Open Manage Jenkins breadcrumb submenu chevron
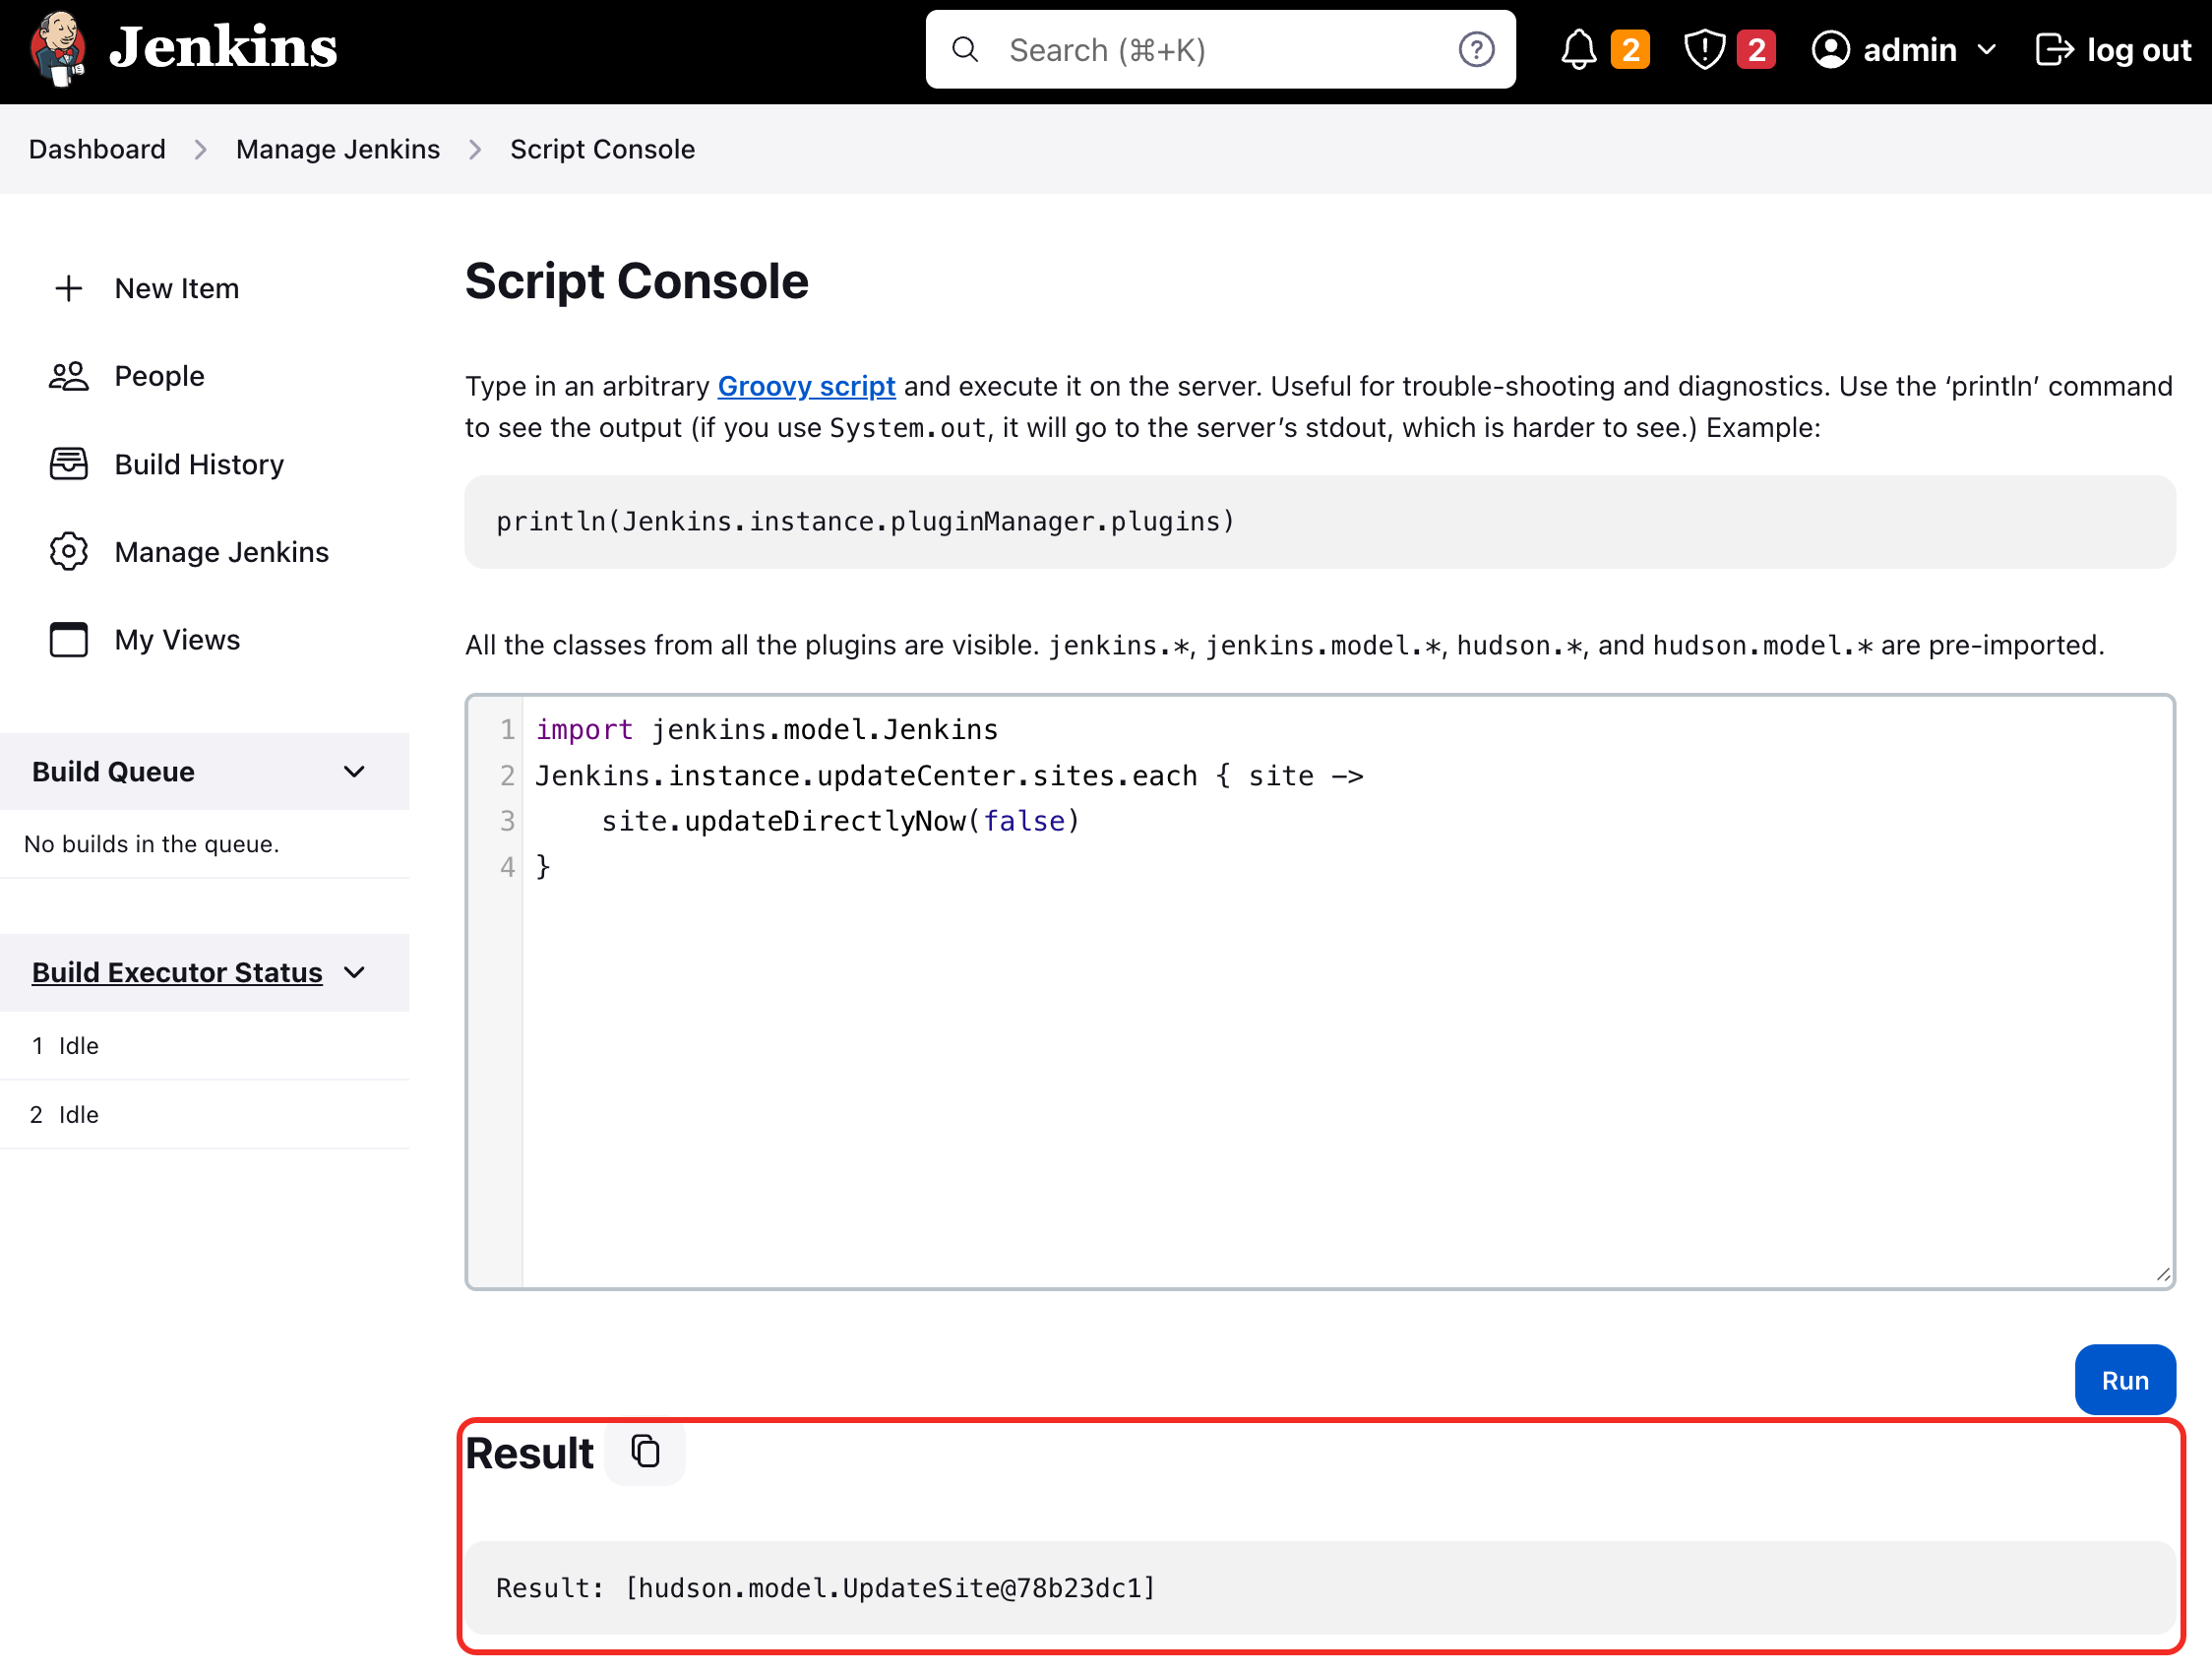 475,149
